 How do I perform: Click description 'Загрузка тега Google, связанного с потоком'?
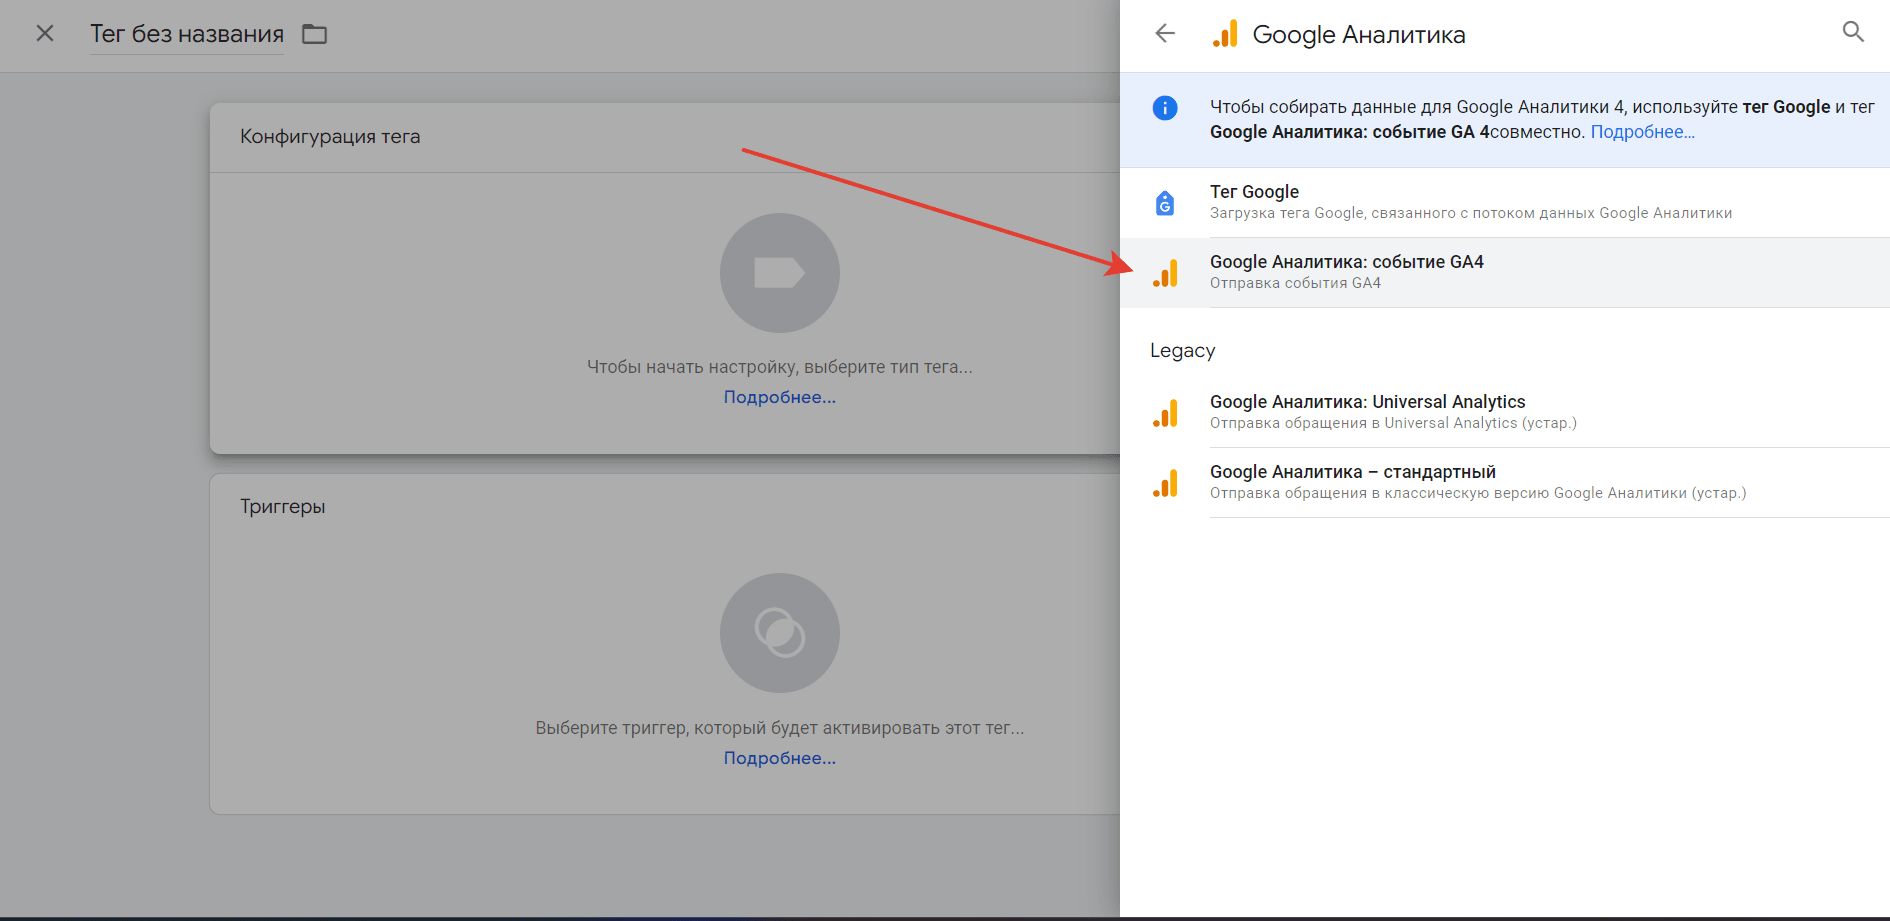tap(1471, 213)
